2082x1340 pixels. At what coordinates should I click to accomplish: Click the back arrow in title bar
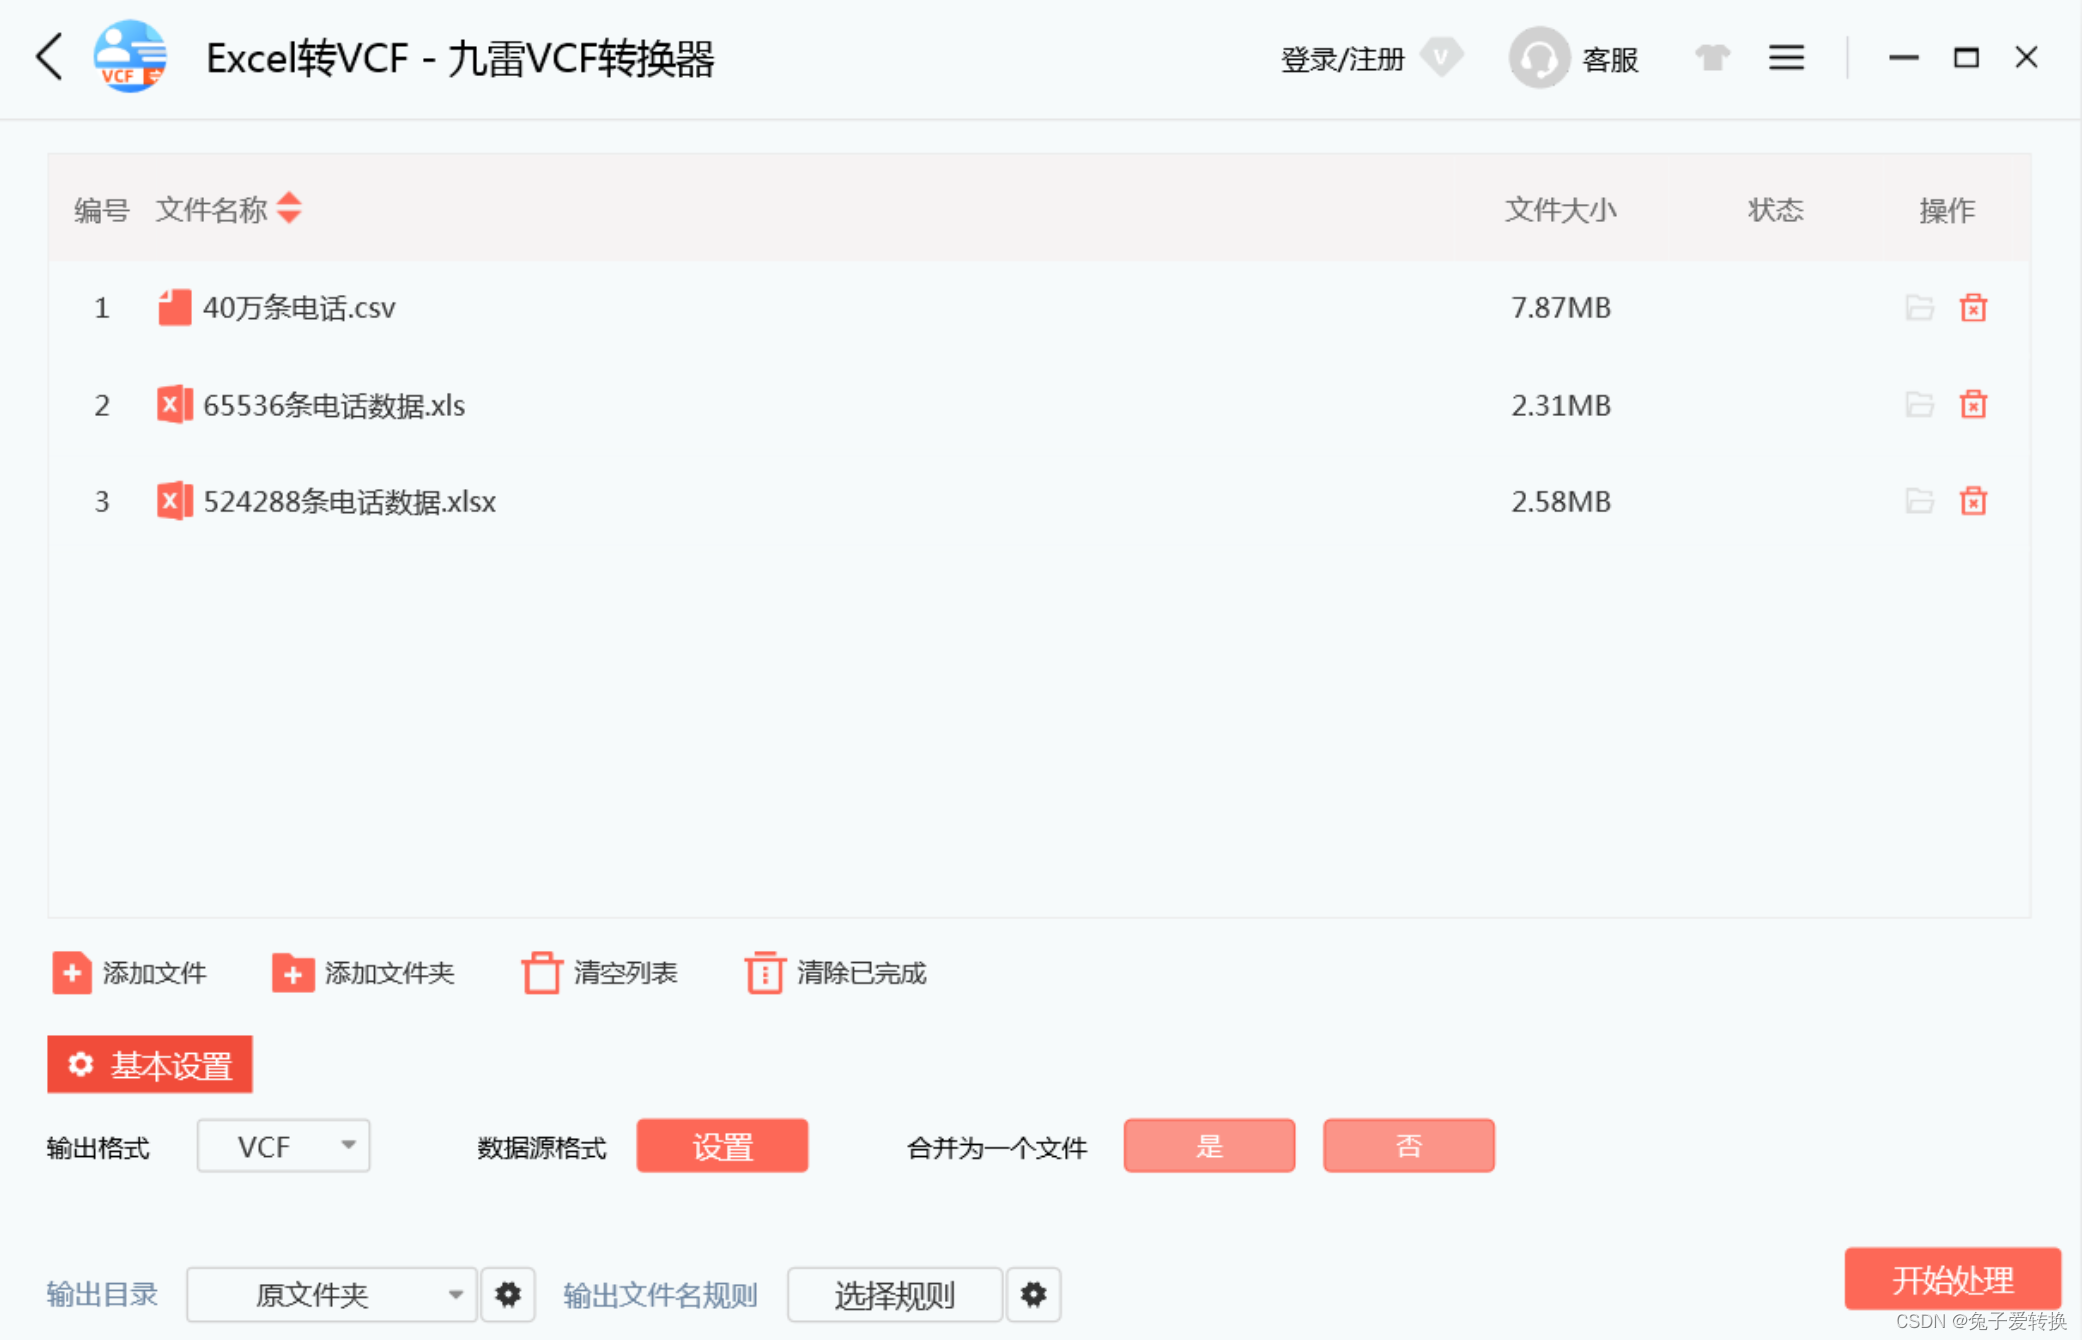50,57
